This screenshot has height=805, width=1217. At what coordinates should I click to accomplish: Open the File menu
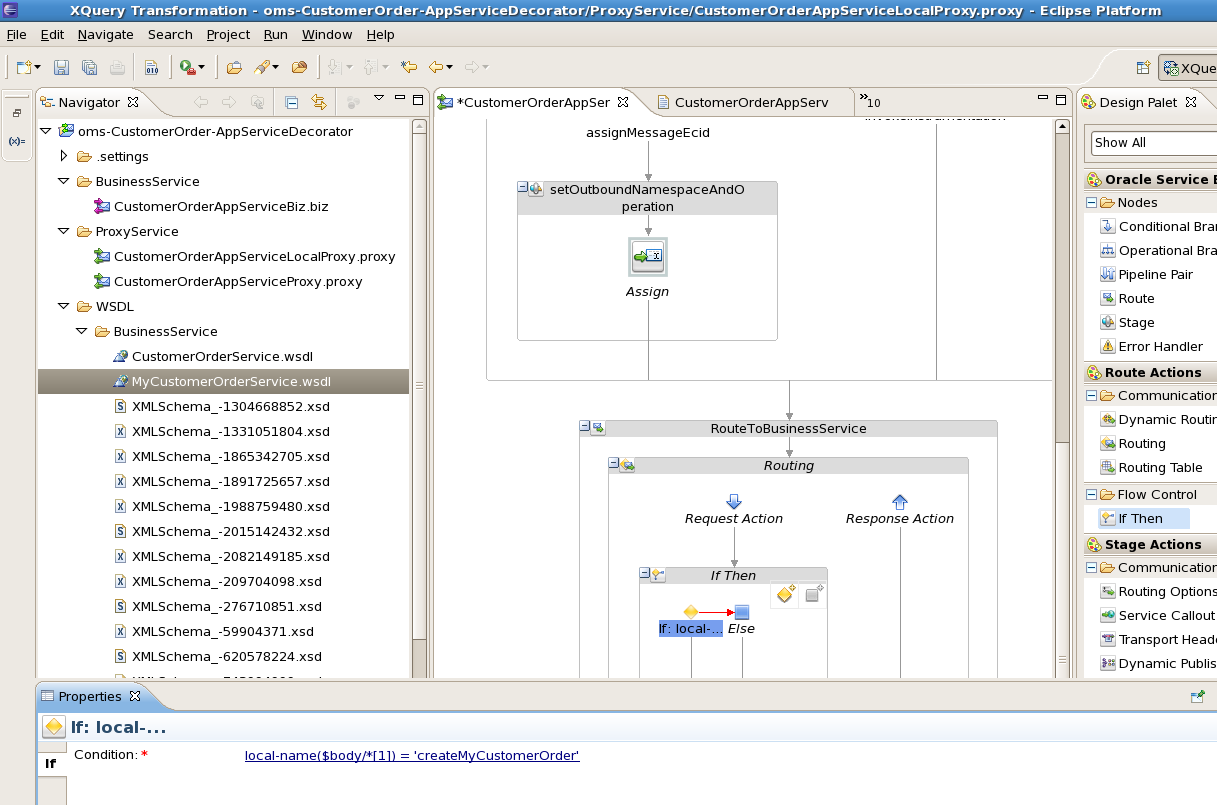point(16,34)
